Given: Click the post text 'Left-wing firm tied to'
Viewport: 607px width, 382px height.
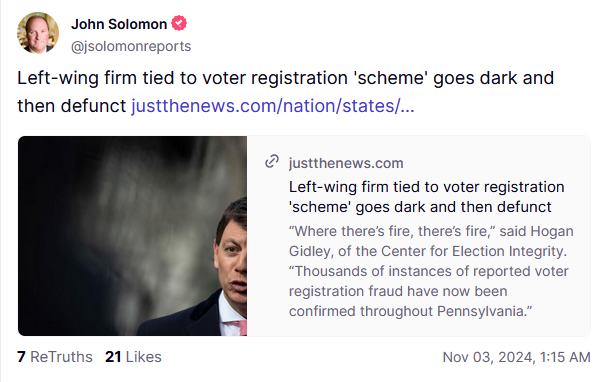Looking at the screenshot, I should 107,78.
